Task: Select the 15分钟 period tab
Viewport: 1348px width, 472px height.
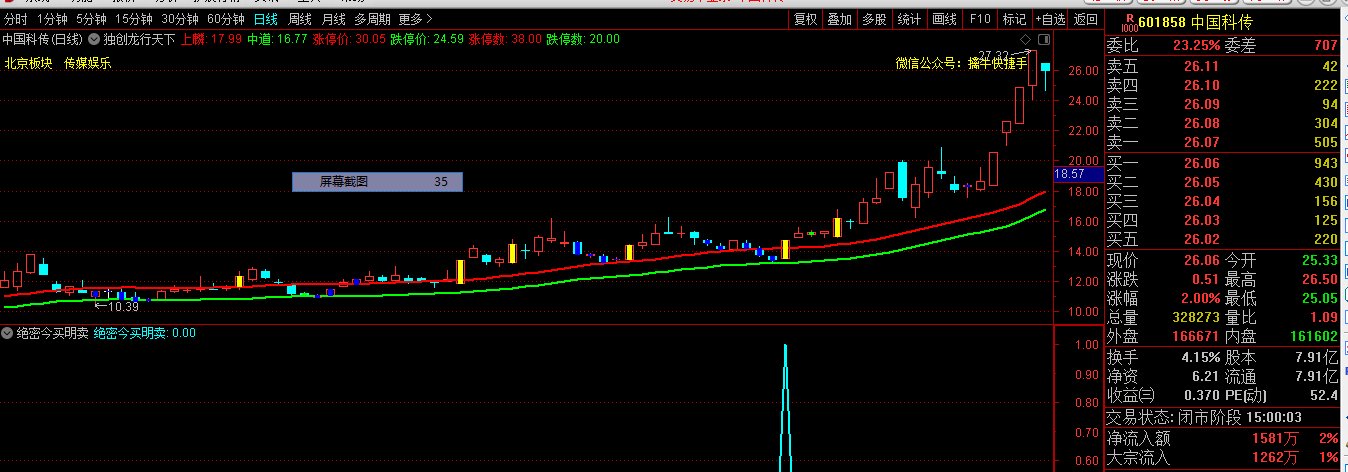Action: (x=133, y=19)
